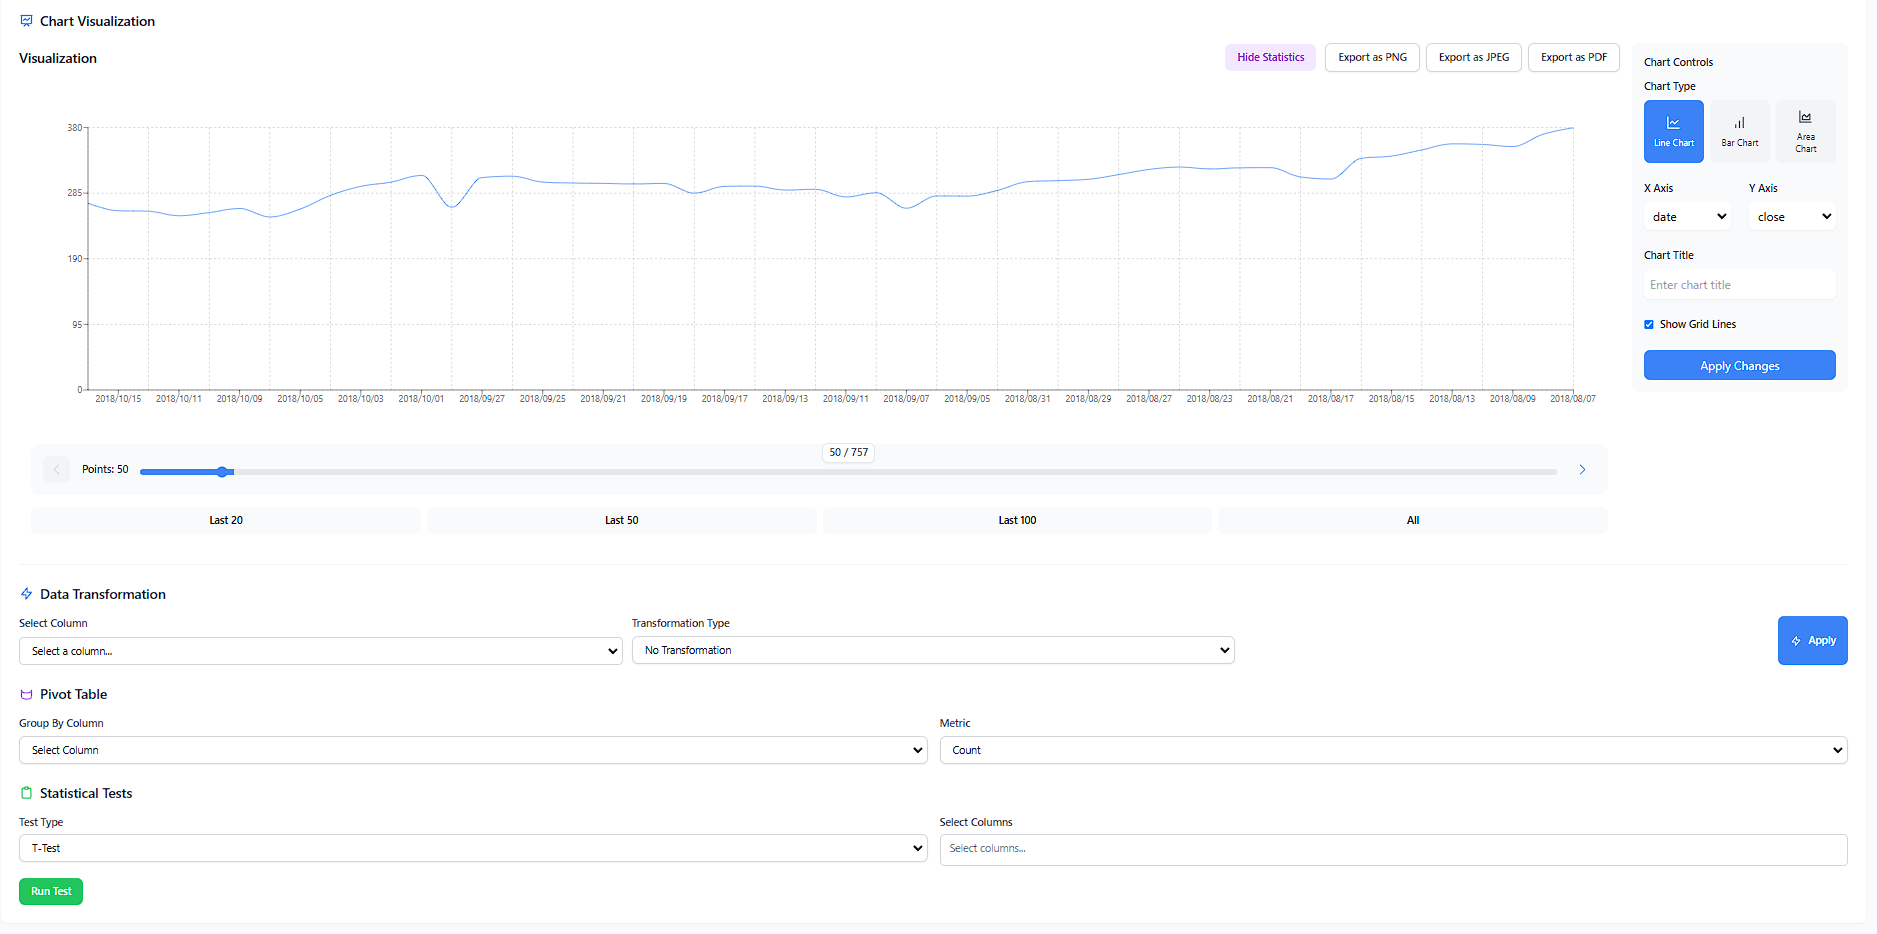The height and width of the screenshot is (934, 1877).
Task: Focus the Chart Title input field
Action: click(1740, 285)
